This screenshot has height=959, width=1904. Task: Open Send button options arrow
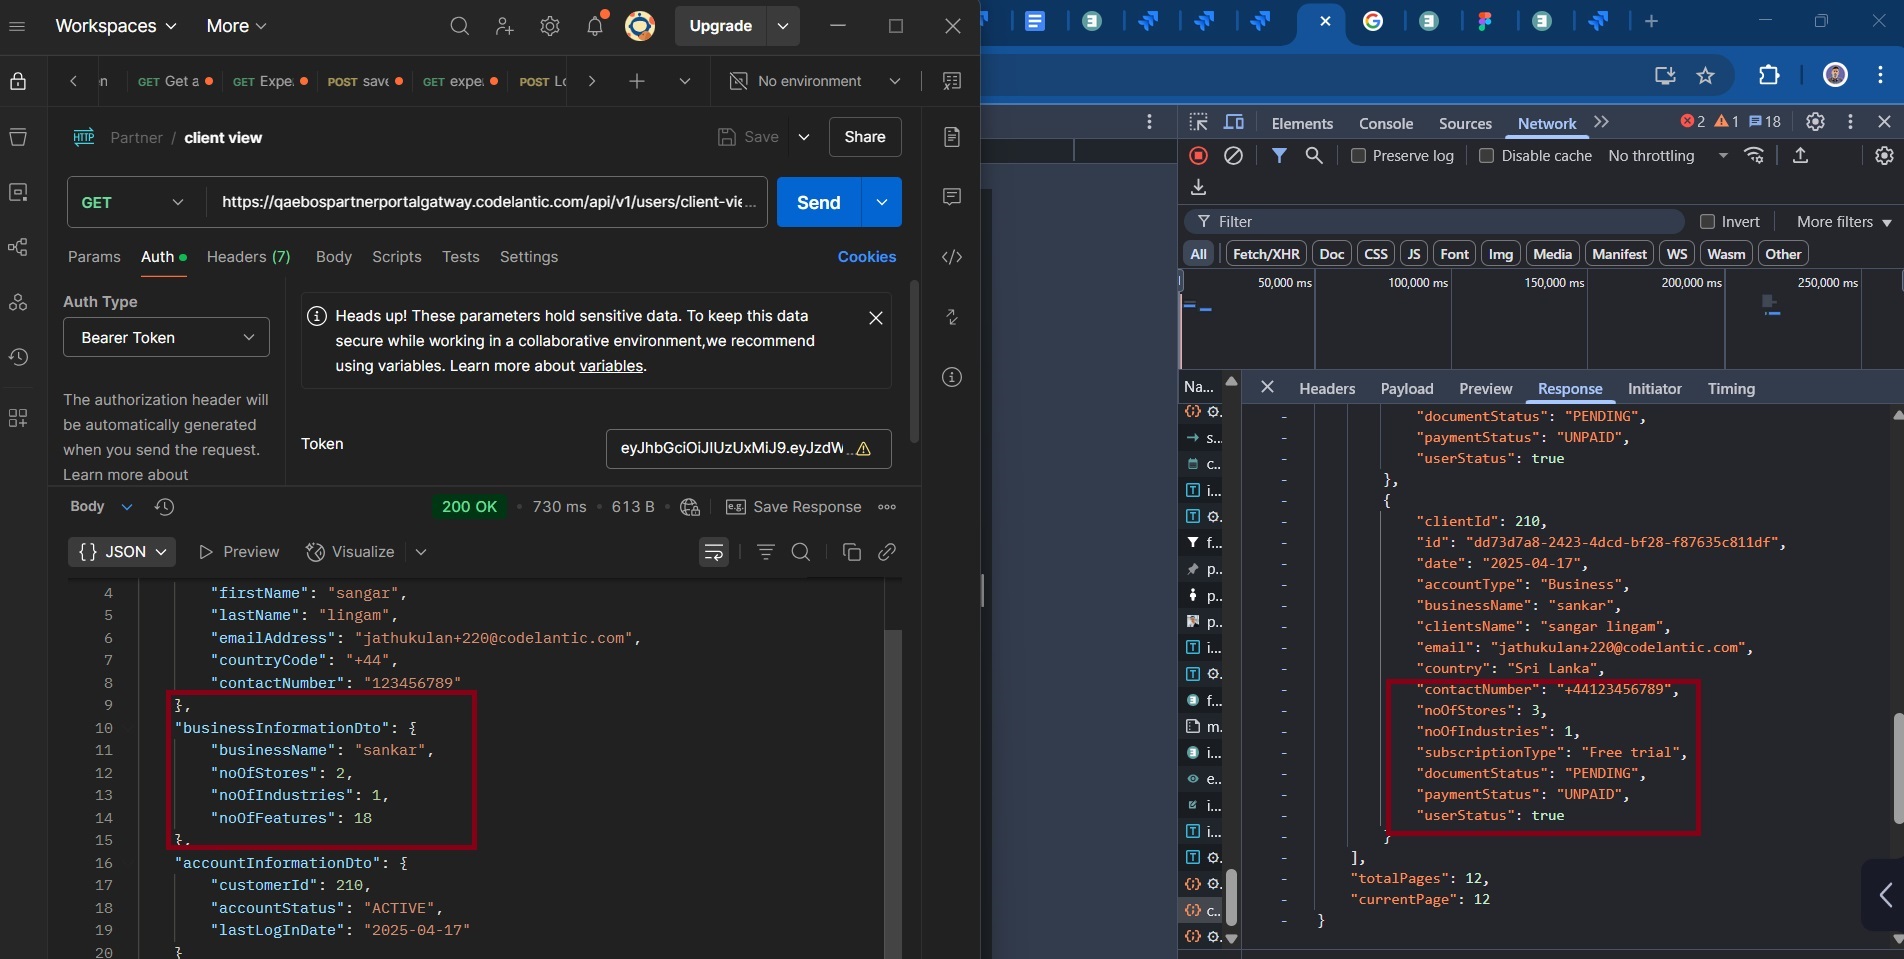coord(882,202)
